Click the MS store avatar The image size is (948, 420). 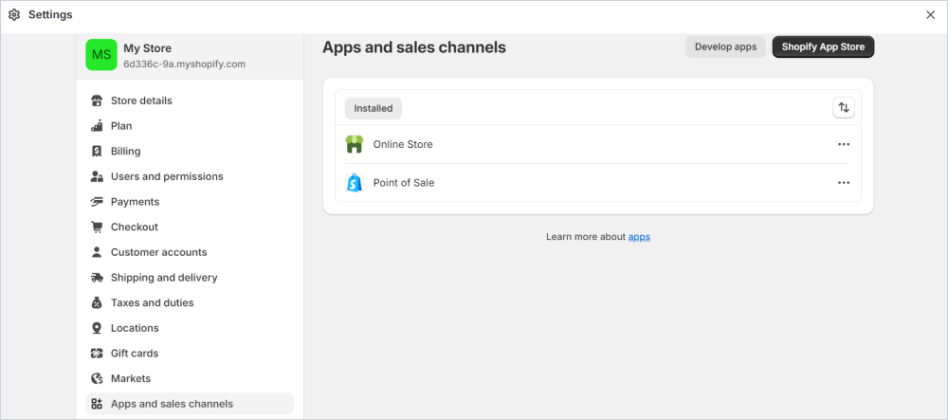pos(101,55)
